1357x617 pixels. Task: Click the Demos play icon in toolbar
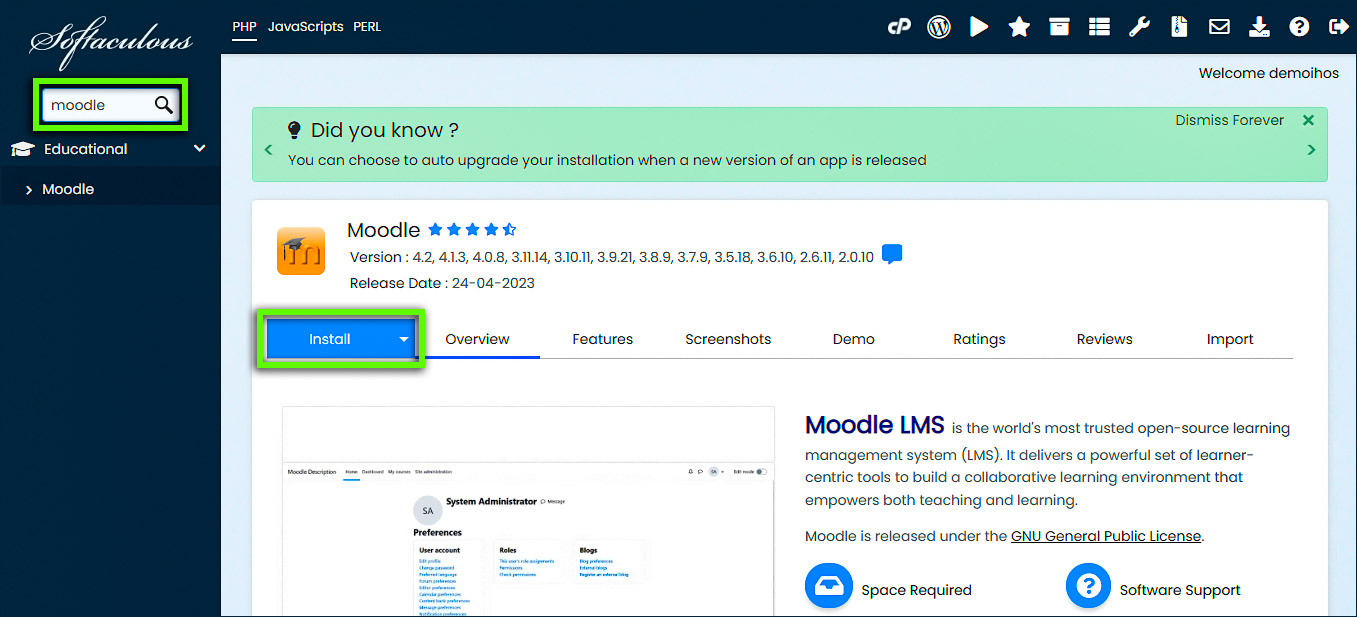click(x=978, y=26)
